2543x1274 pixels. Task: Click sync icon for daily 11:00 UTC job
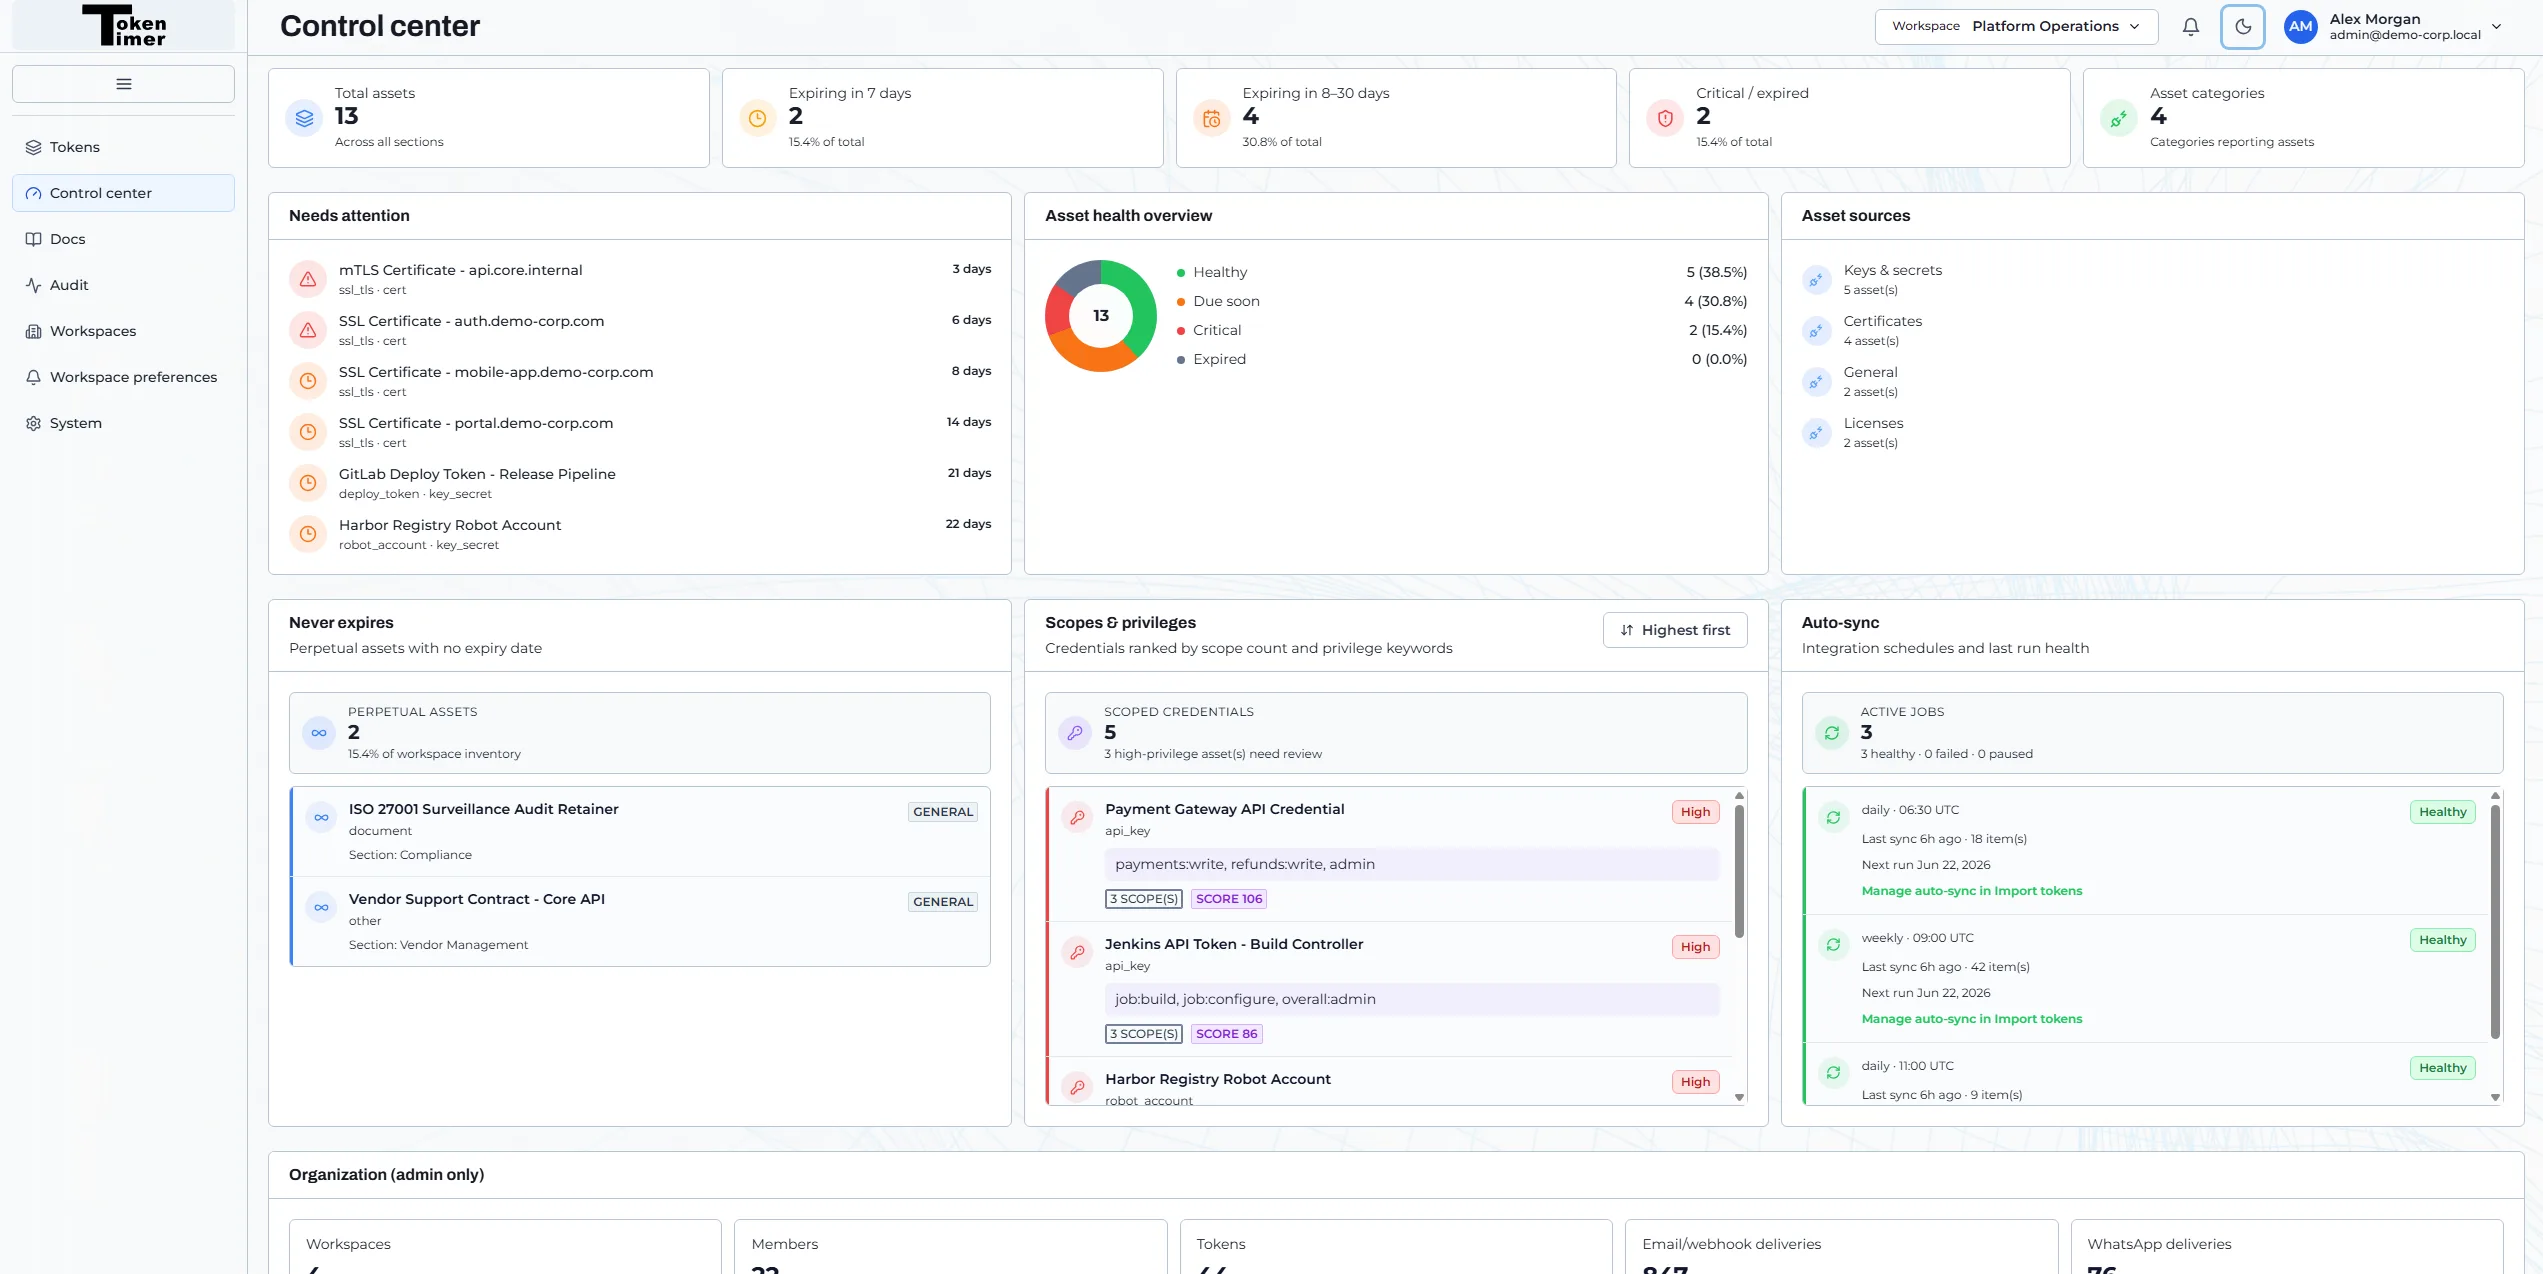tap(1833, 1073)
